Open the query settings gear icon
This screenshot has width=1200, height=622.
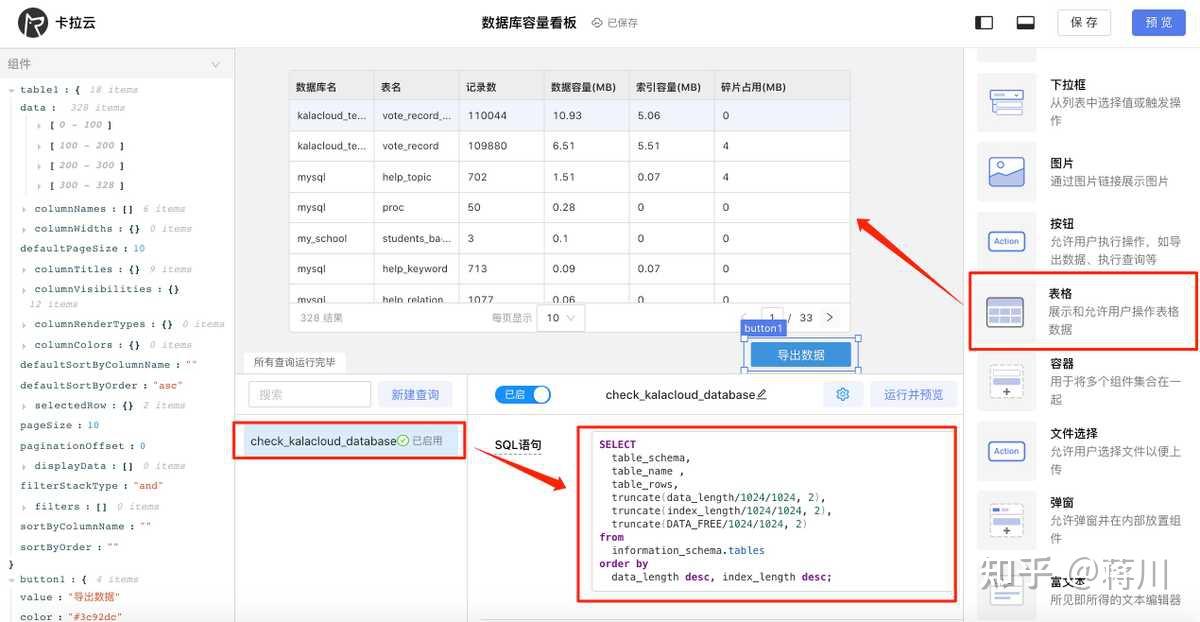(843, 394)
